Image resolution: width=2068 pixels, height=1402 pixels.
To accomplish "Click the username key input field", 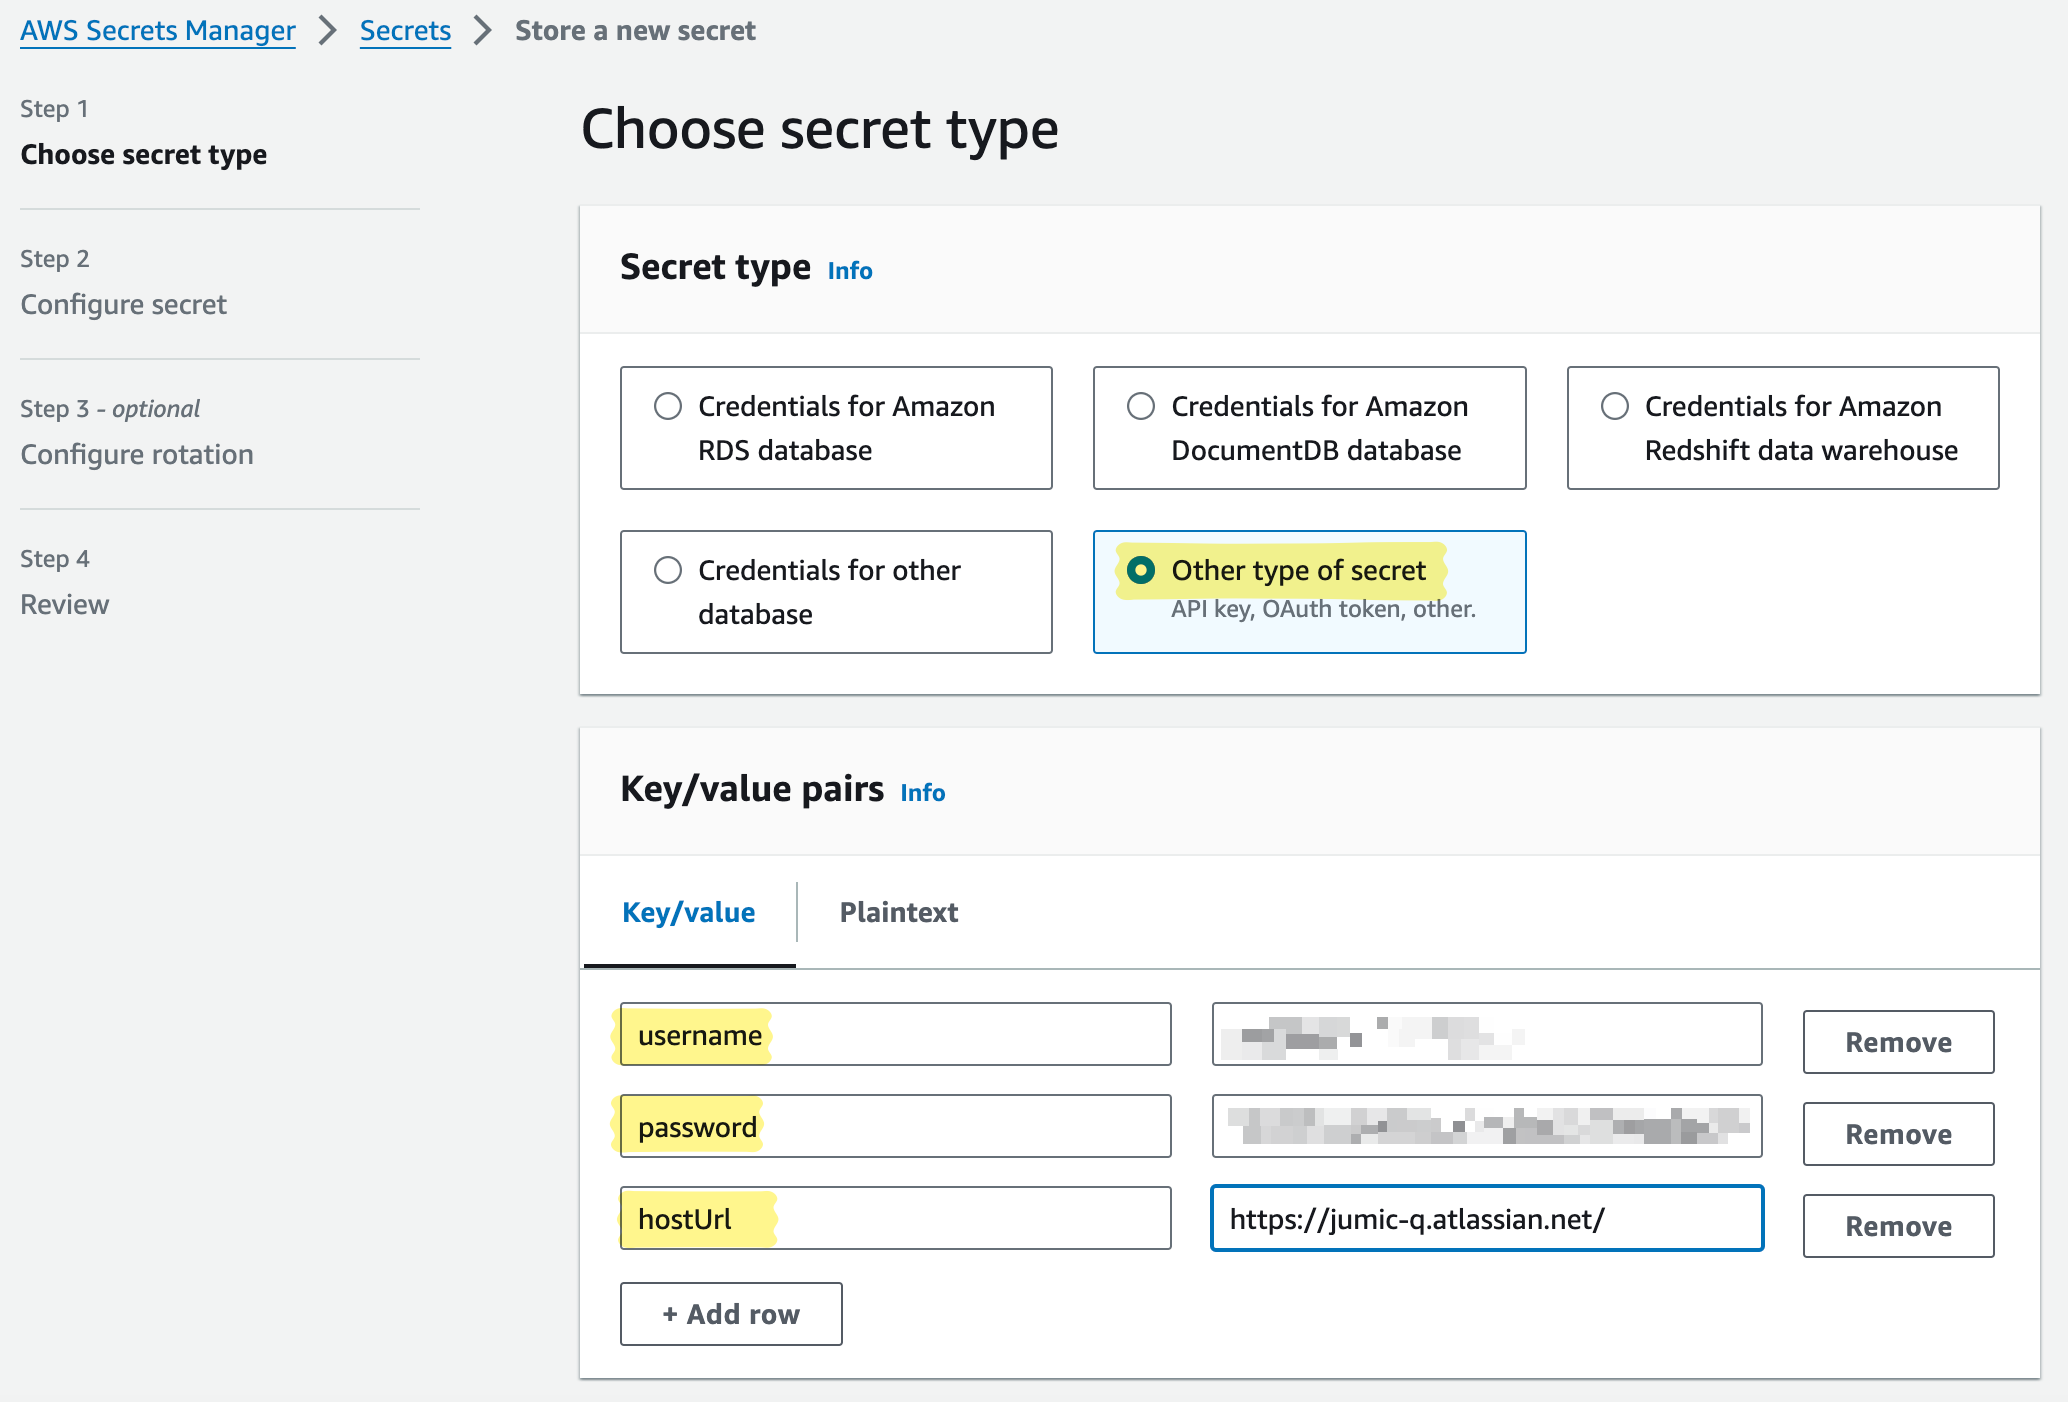I will 895,1034.
